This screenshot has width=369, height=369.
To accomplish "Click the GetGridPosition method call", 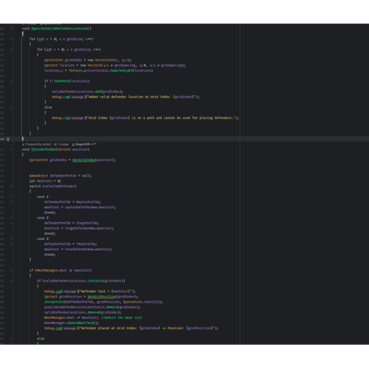I will (x=102, y=297).
